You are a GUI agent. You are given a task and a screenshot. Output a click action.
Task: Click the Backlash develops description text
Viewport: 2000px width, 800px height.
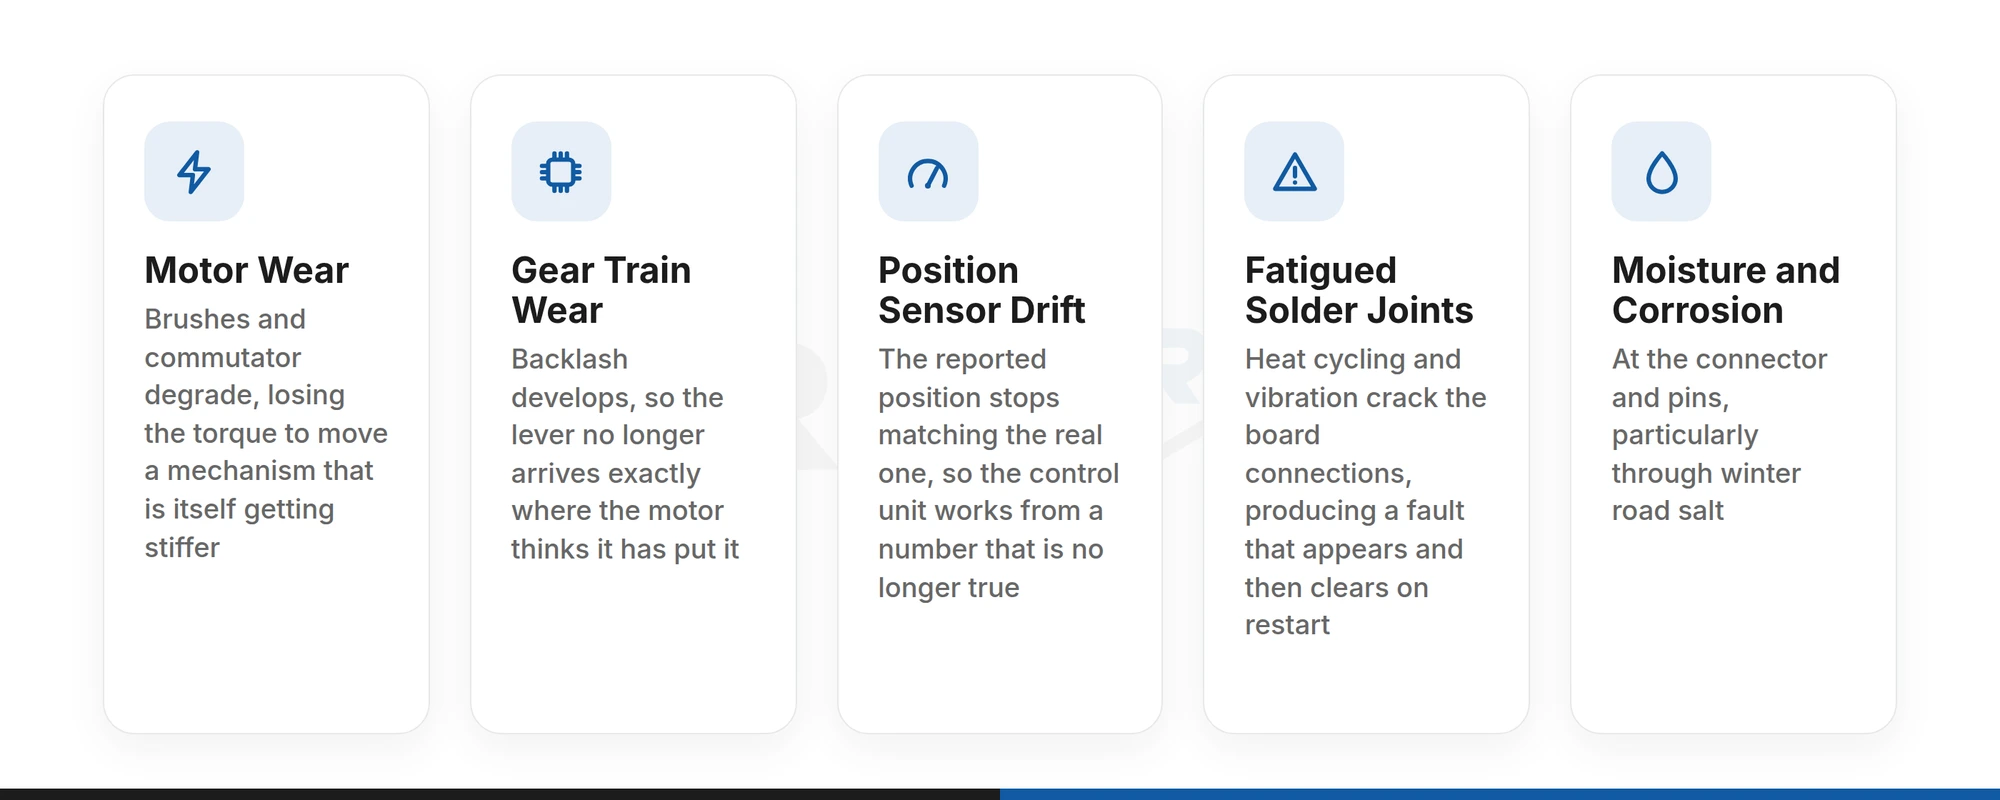[x=625, y=454]
